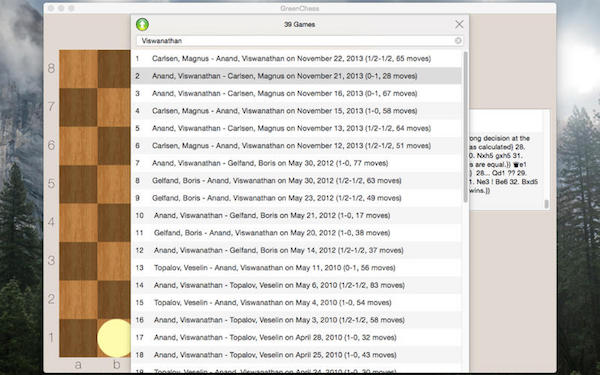Click the comment pane scrollbar
Viewport: 600px width, 375px height.
(546, 204)
